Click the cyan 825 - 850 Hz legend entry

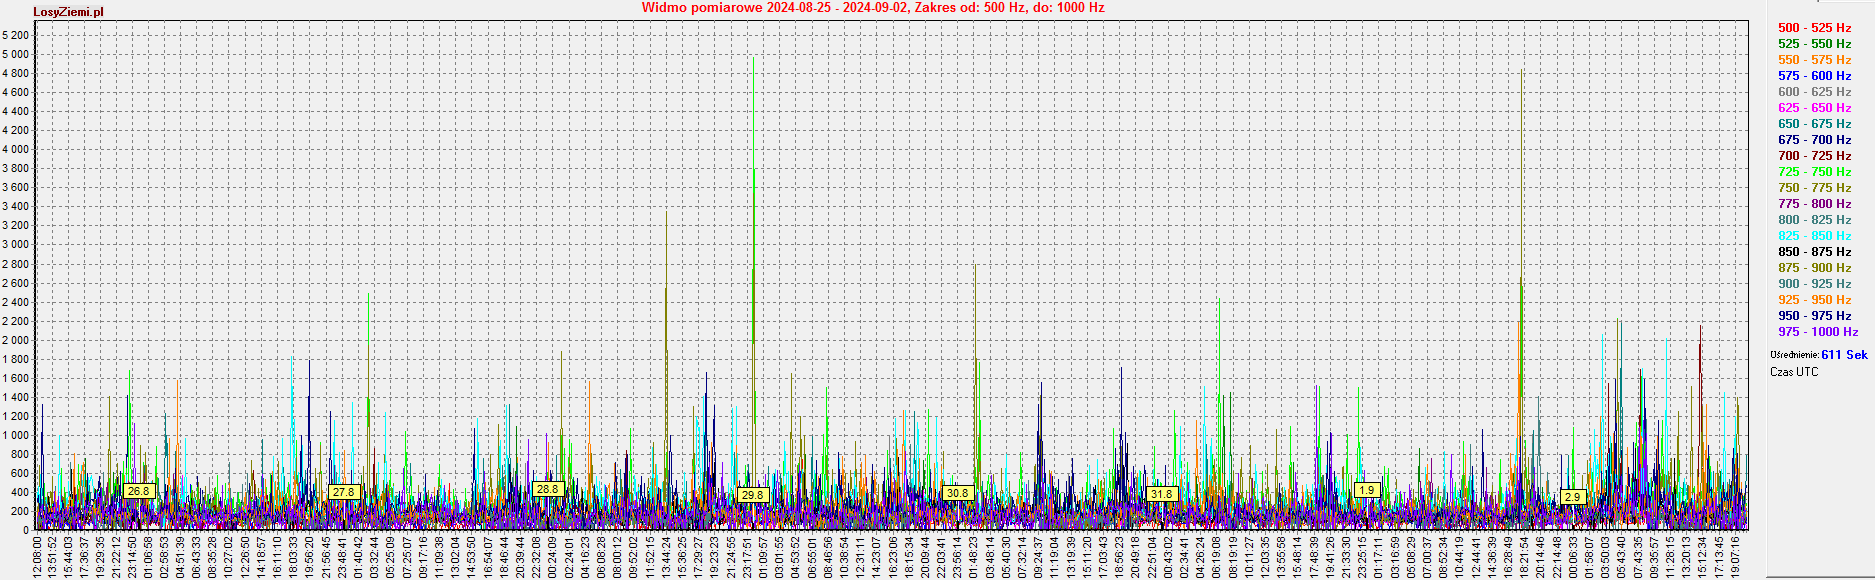click(x=1814, y=236)
